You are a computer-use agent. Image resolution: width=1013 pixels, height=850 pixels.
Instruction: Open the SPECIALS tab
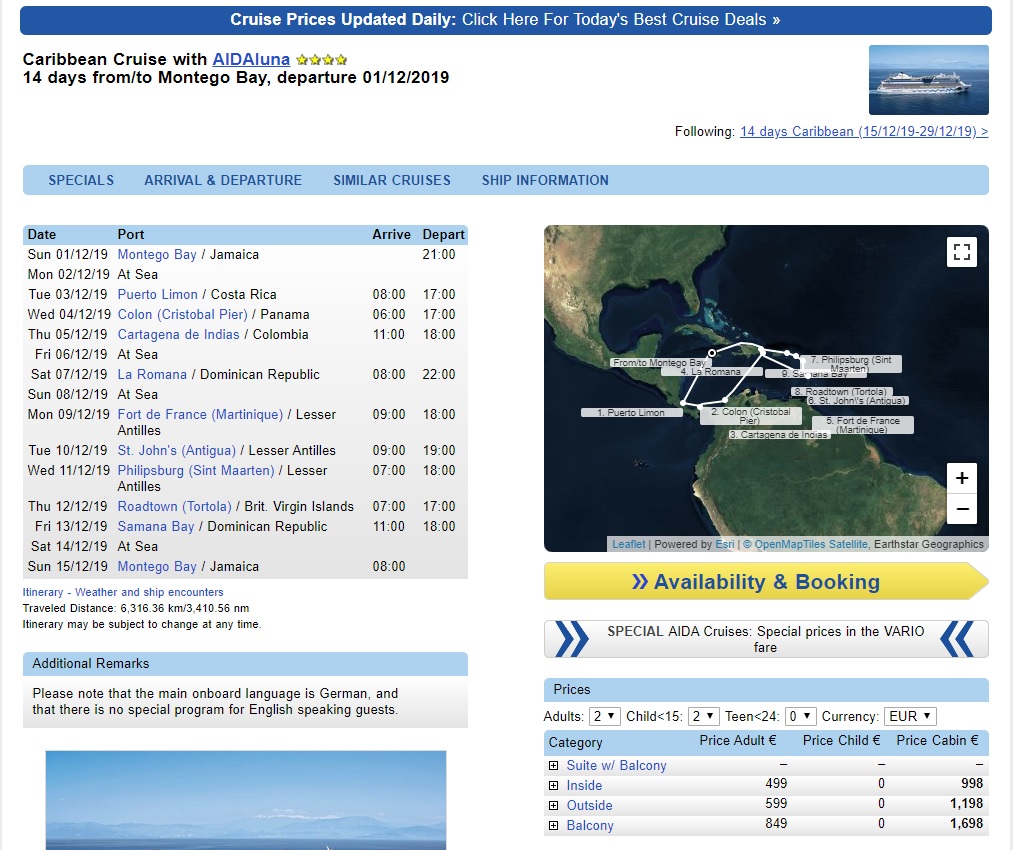coord(81,180)
